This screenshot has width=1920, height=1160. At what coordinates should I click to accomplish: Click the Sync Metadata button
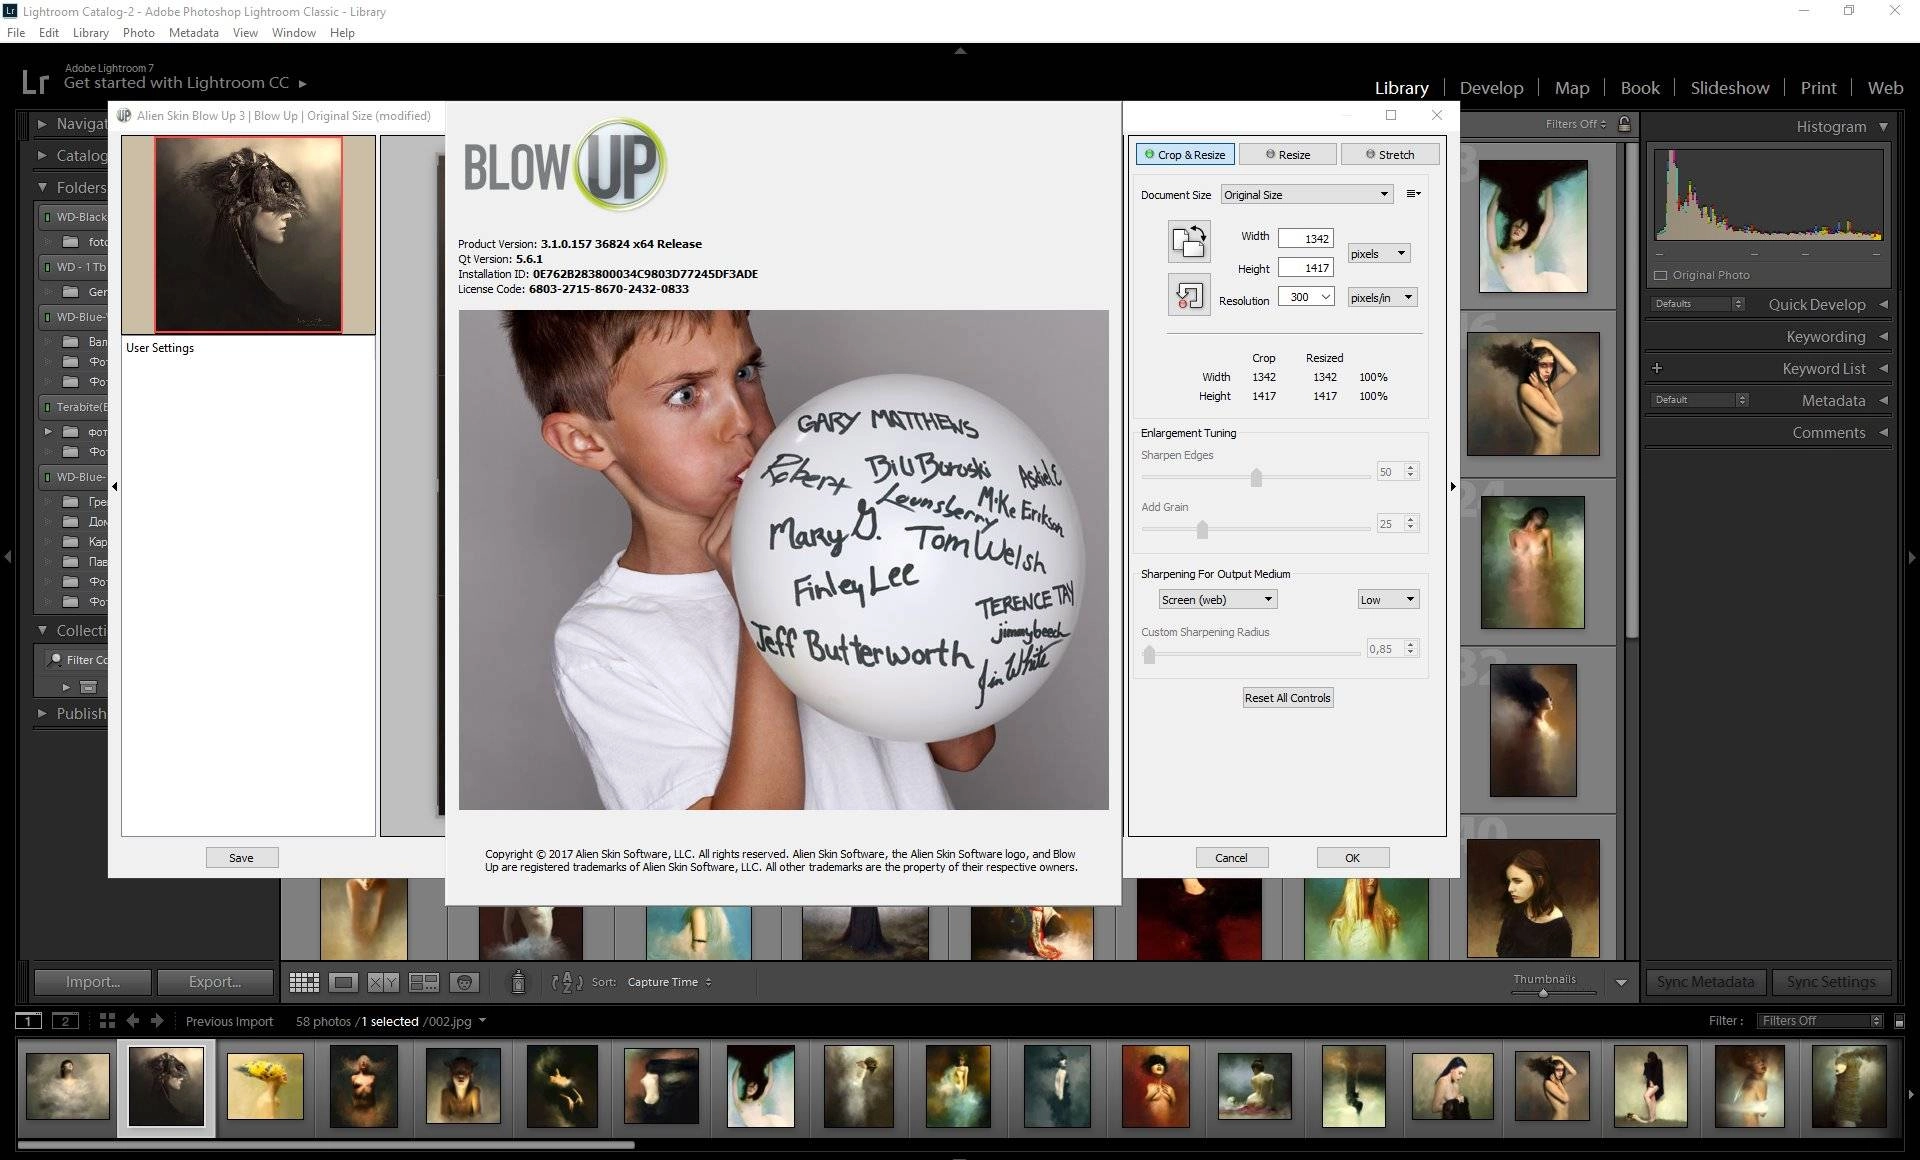(1705, 982)
